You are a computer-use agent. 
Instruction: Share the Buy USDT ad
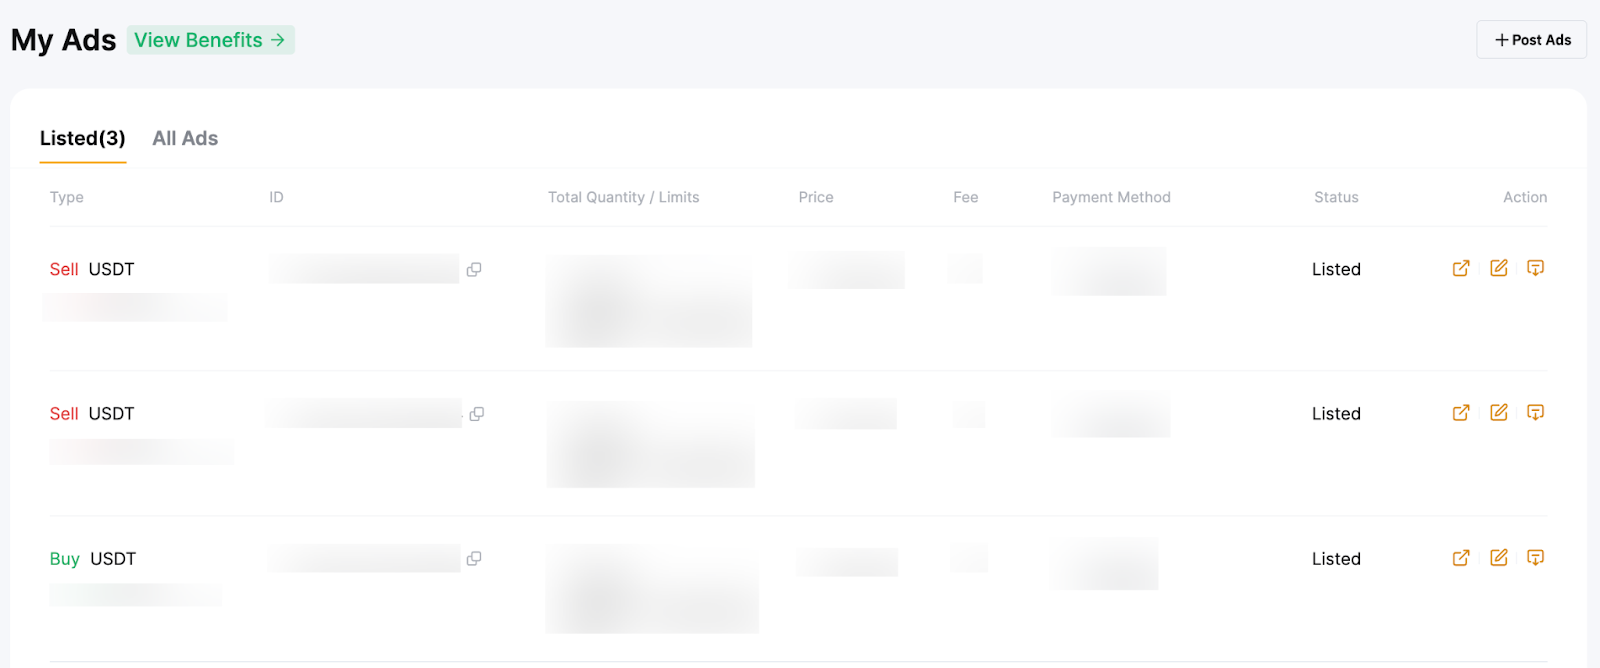pos(1461,558)
